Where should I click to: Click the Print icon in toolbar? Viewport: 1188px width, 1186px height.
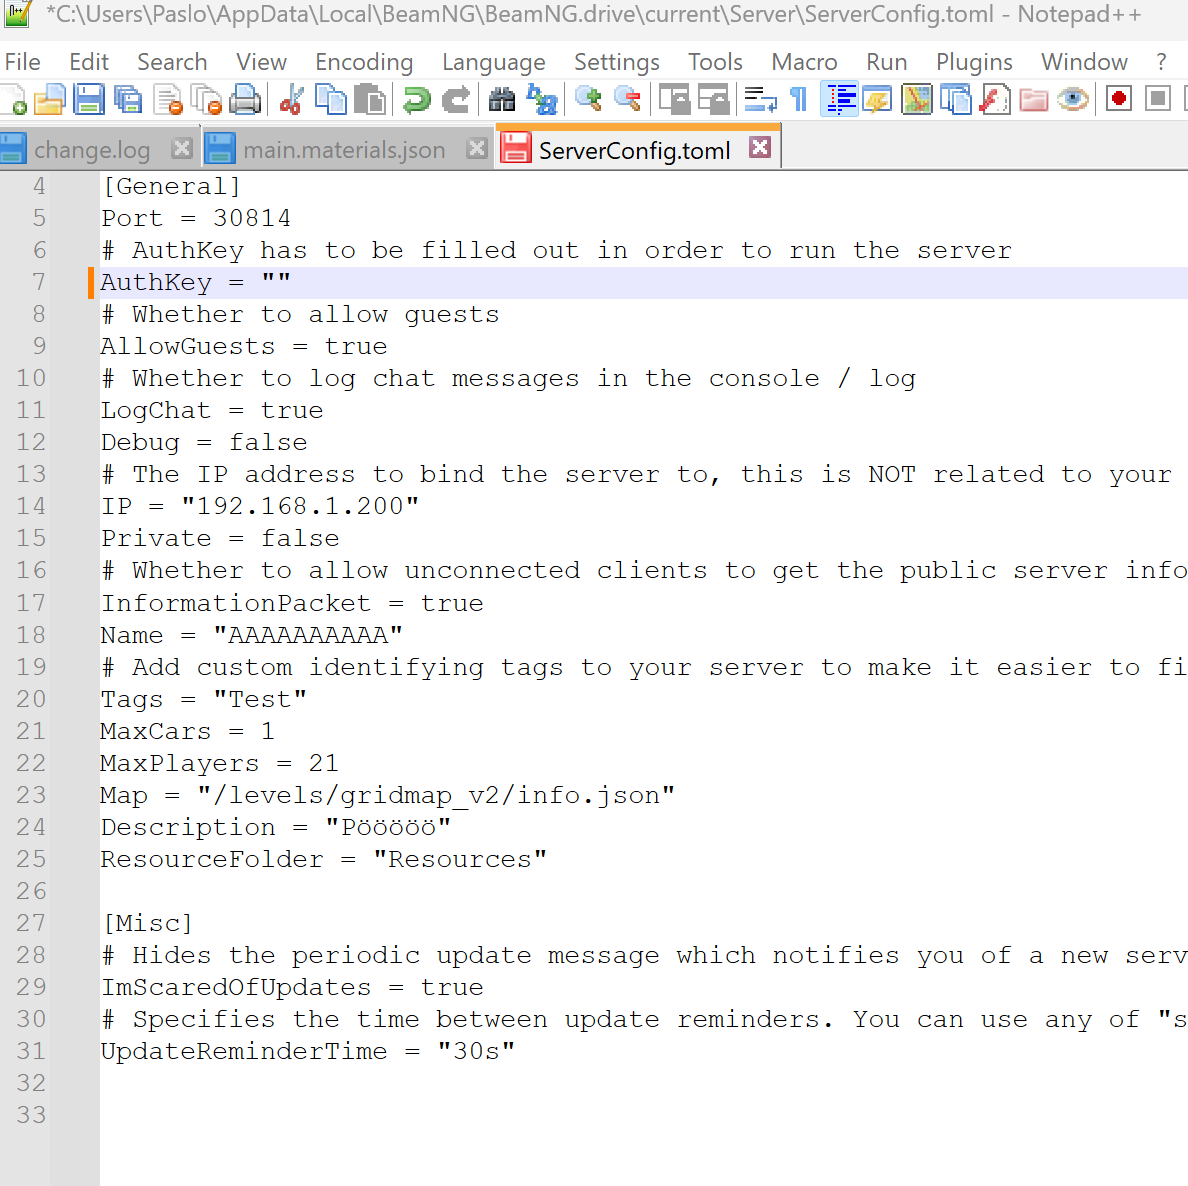(245, 100)
